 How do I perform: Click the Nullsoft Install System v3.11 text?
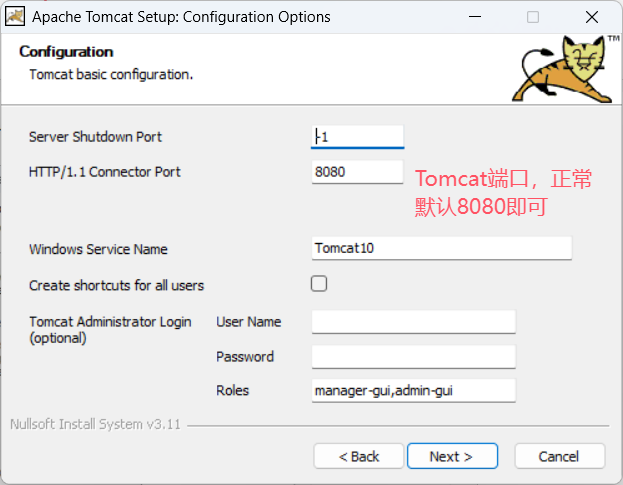point(95,424)
